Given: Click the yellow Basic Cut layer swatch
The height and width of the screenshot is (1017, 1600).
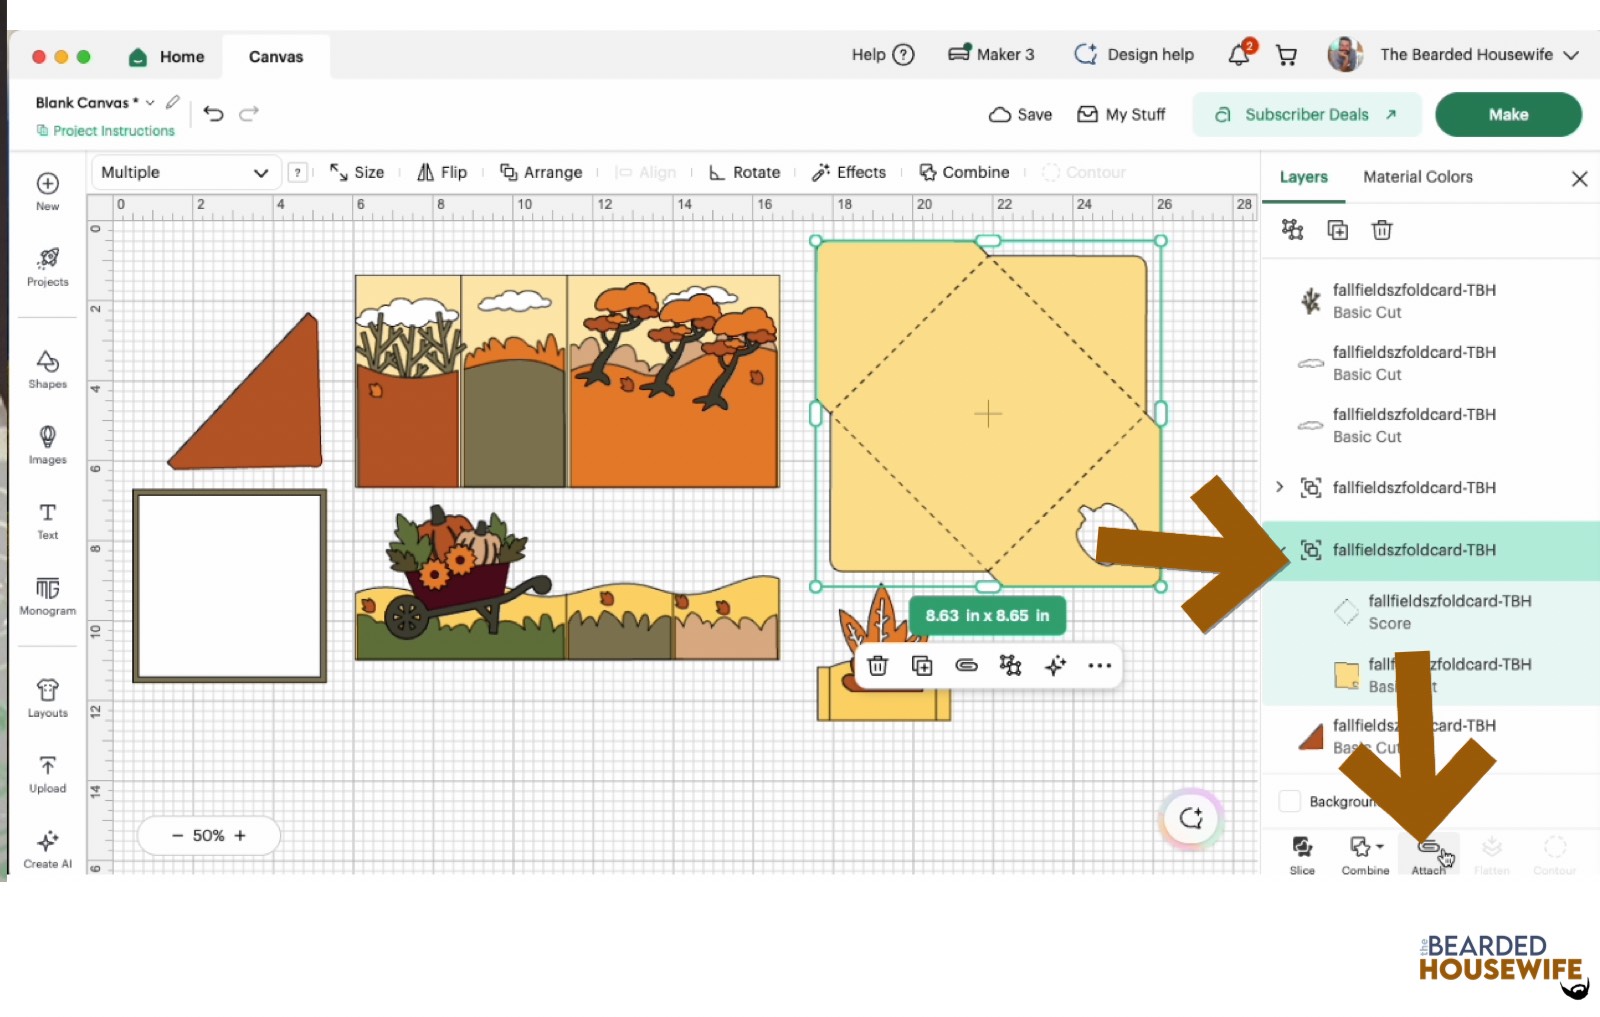Looking at the screenshot, I should [x=1346, y=675].
